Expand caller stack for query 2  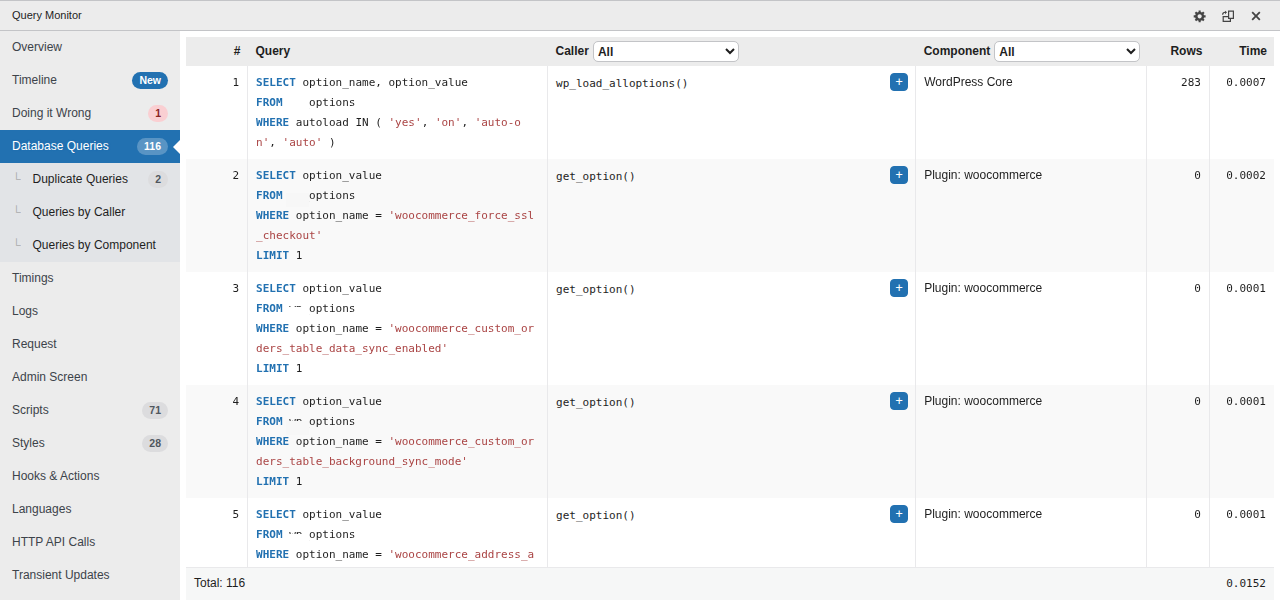[x=898, y=175]
